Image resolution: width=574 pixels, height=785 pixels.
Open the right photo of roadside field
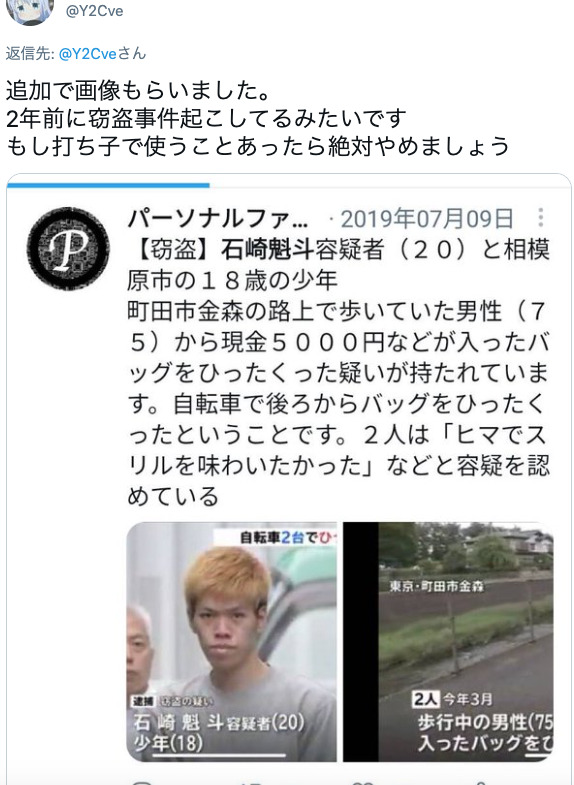pos(448,642)
